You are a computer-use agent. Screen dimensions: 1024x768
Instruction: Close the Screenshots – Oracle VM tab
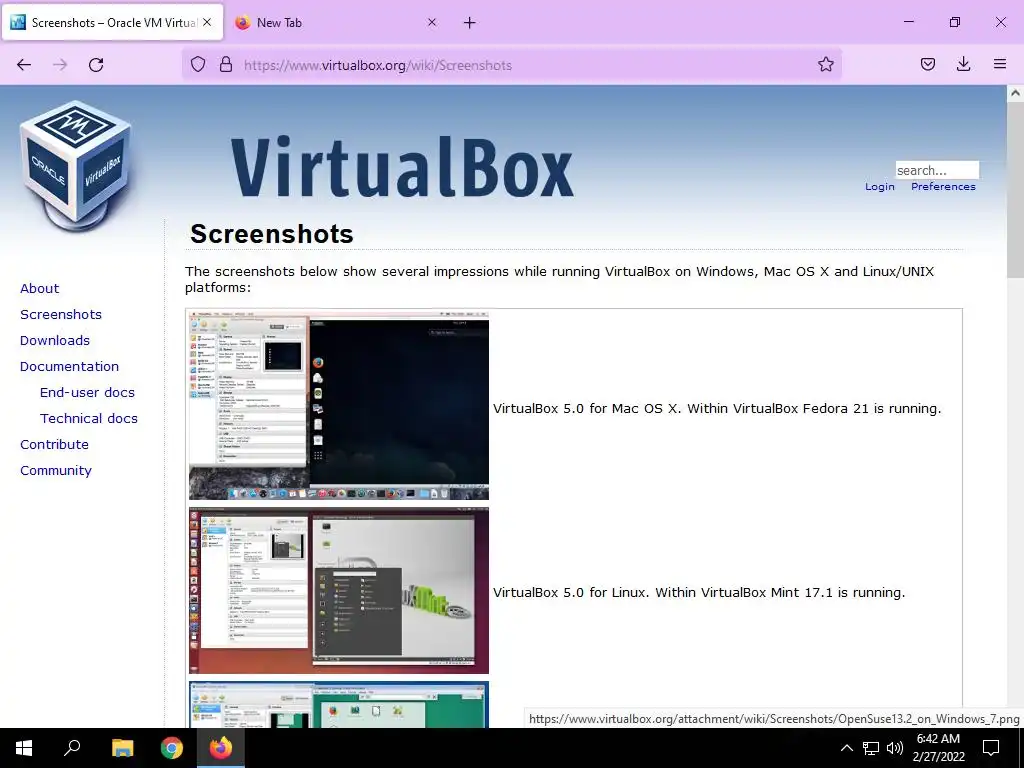(207, 22)
